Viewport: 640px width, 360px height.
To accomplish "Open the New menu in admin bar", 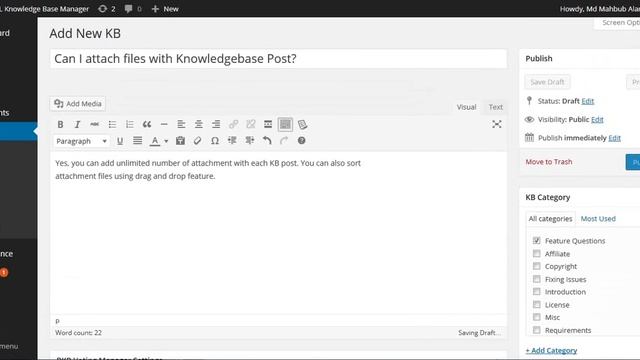I will pos(165,9).
